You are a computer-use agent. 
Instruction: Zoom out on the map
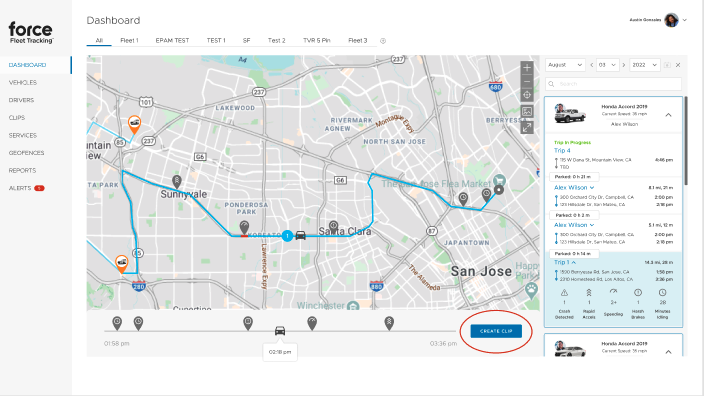tap(527, 82)
